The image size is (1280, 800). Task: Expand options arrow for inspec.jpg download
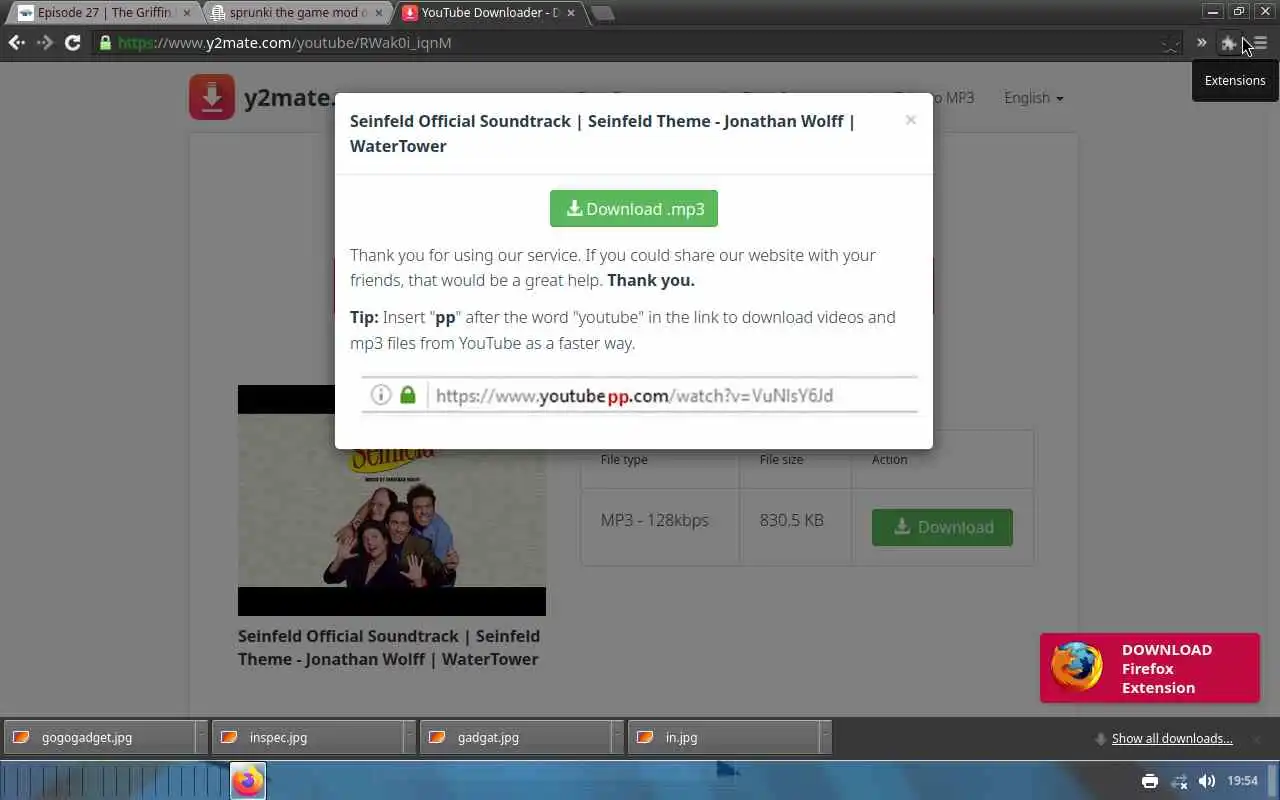409,737
